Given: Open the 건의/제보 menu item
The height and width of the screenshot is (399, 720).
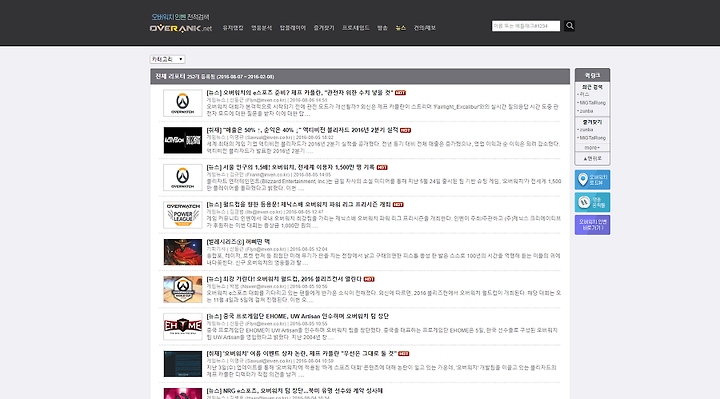Looking at the screenshot, I should click(425, 28).
